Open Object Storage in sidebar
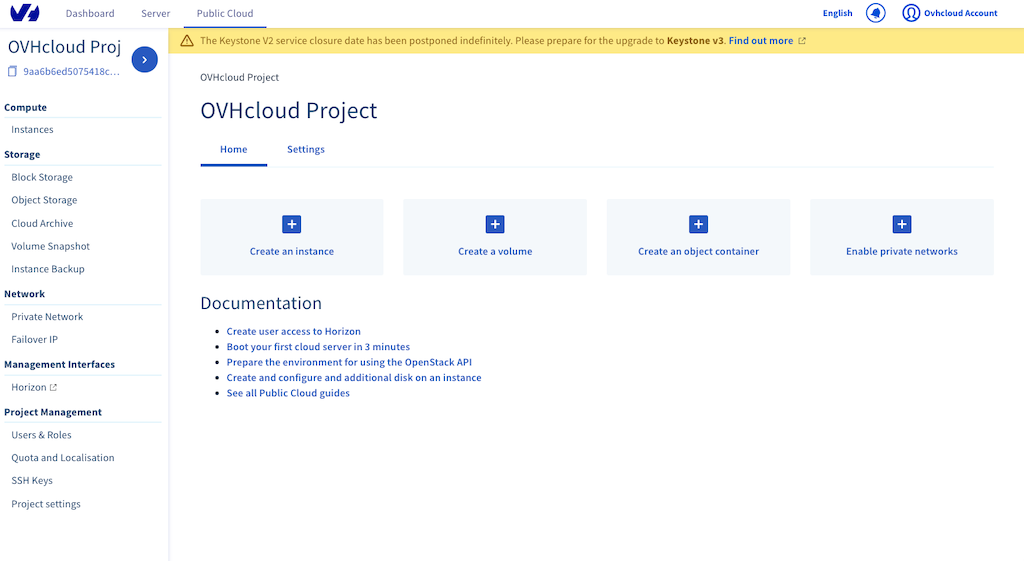 click(44, 200)
